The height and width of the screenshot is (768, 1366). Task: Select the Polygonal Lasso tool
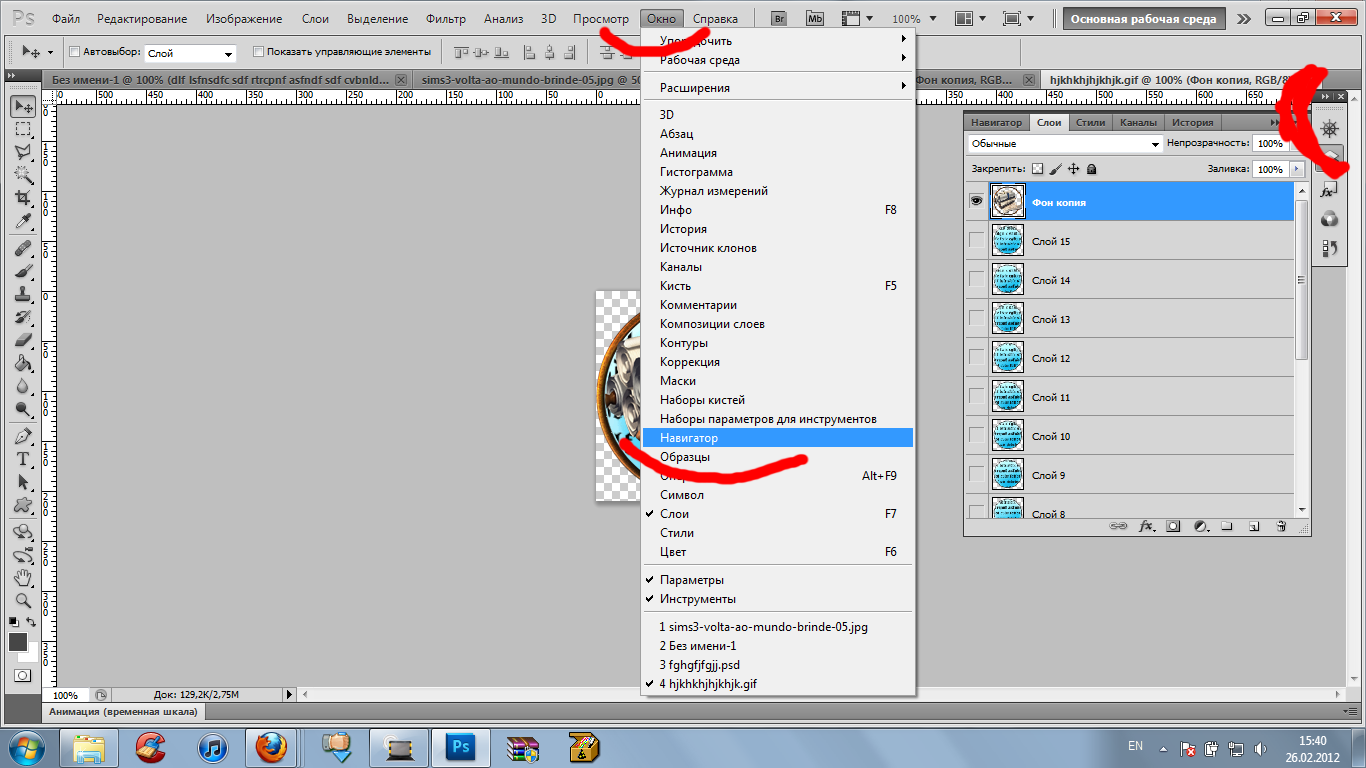[x=23, y=152]
